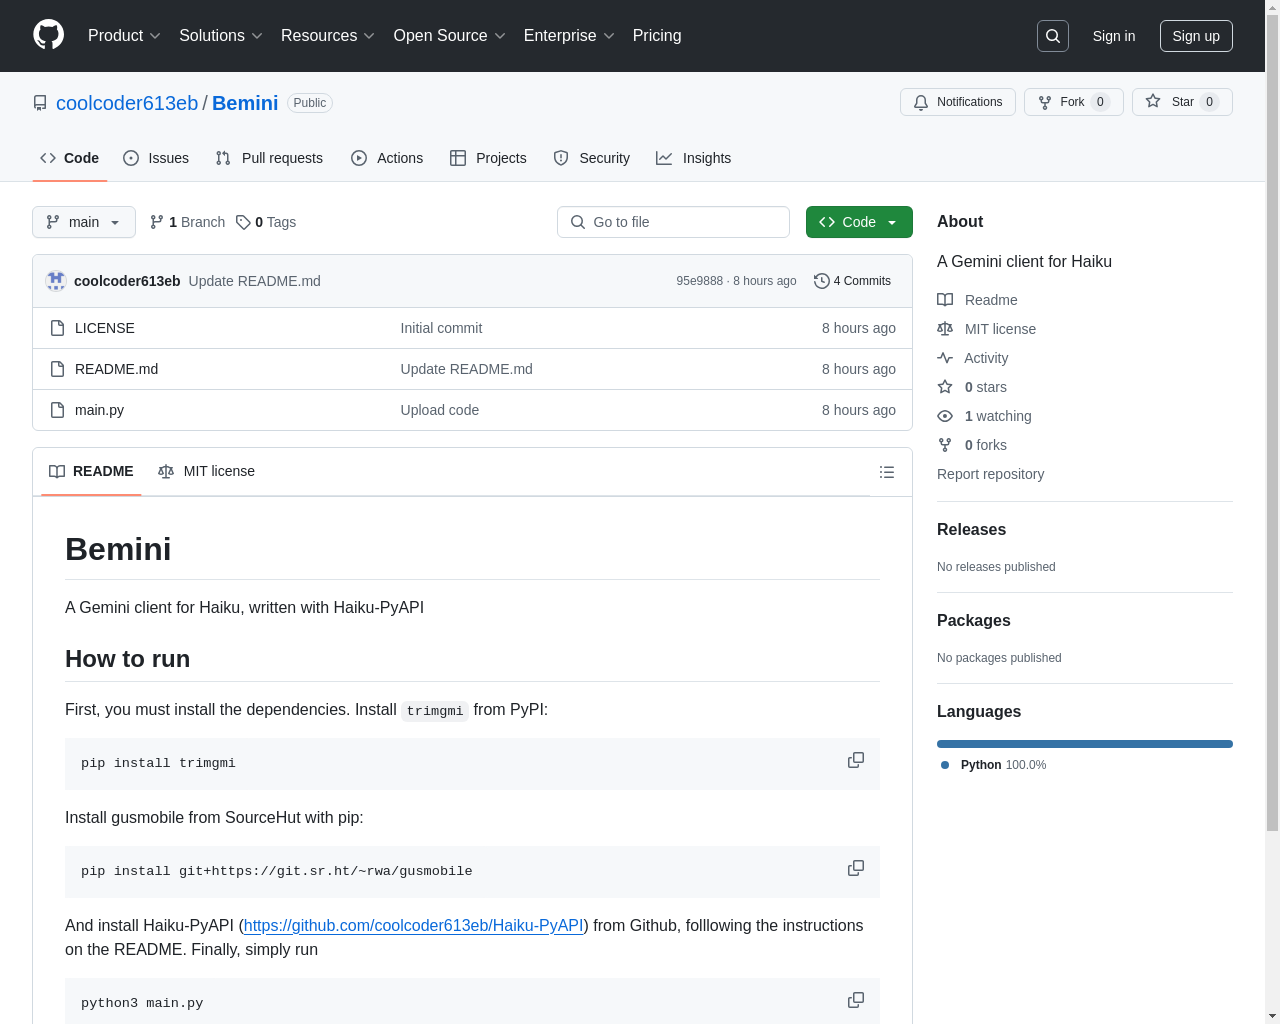
Task: Fork the Bemini repository
Action: coord(1074,102)
